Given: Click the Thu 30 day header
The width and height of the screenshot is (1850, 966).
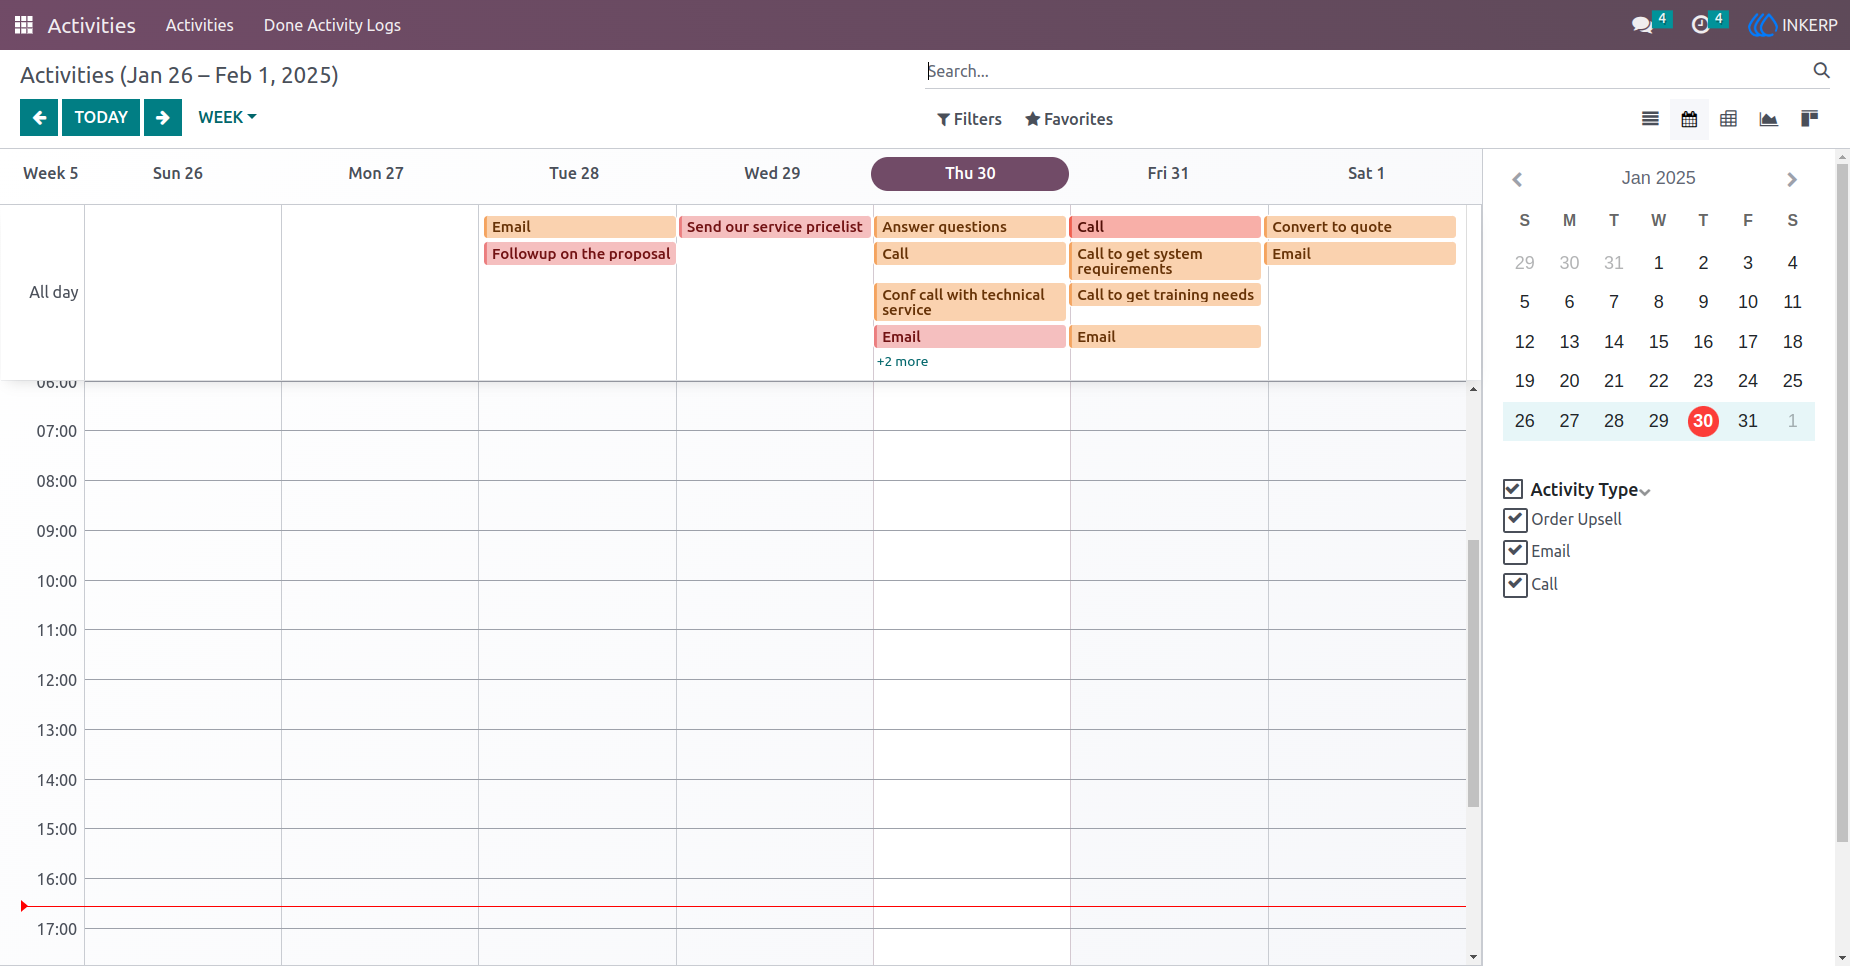Looking at the screenshot, I should 970,173.
